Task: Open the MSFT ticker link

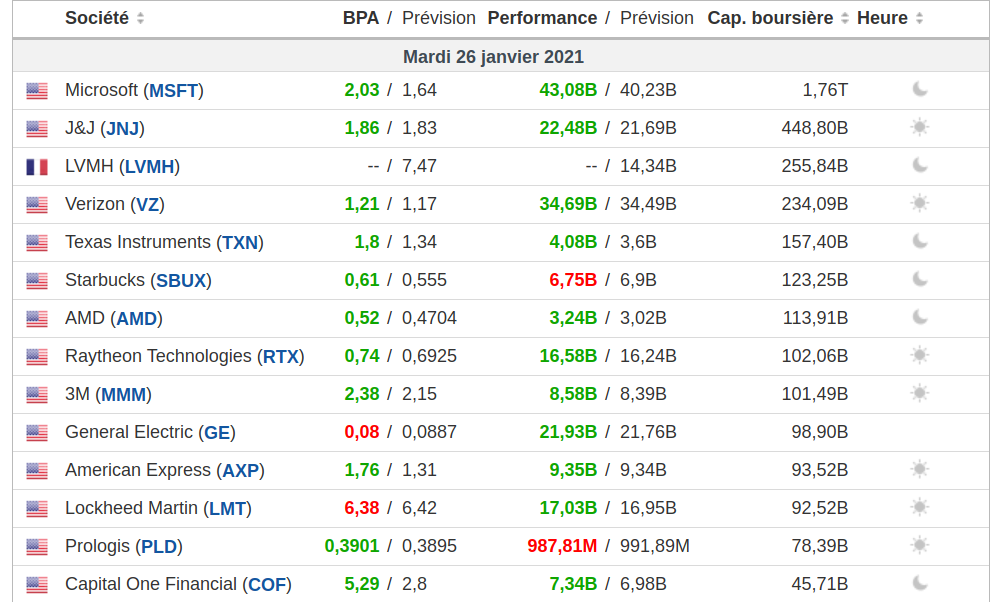Action: [174, 91]
